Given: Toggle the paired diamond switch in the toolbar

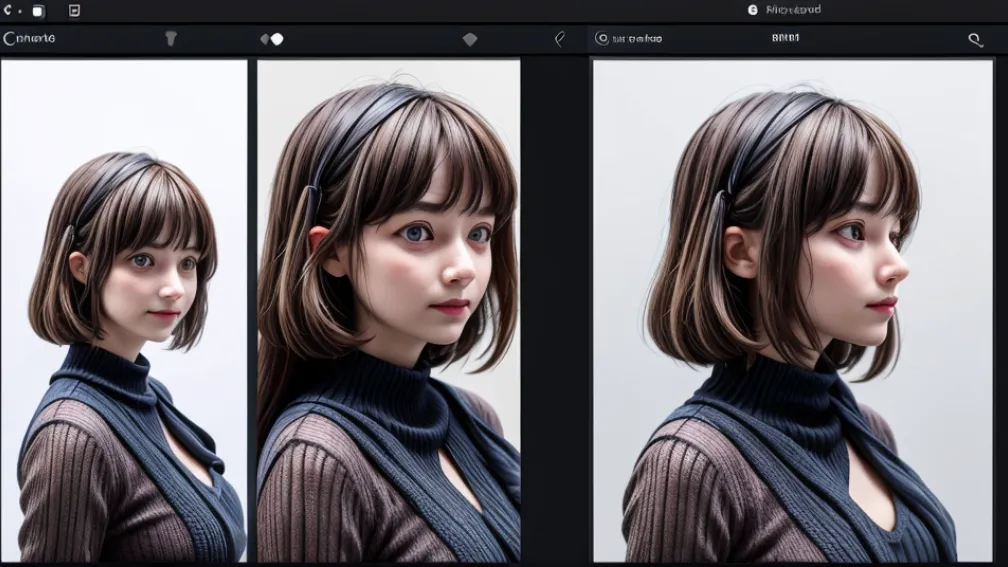Looking at the screenshot, I should pos(272,39).
